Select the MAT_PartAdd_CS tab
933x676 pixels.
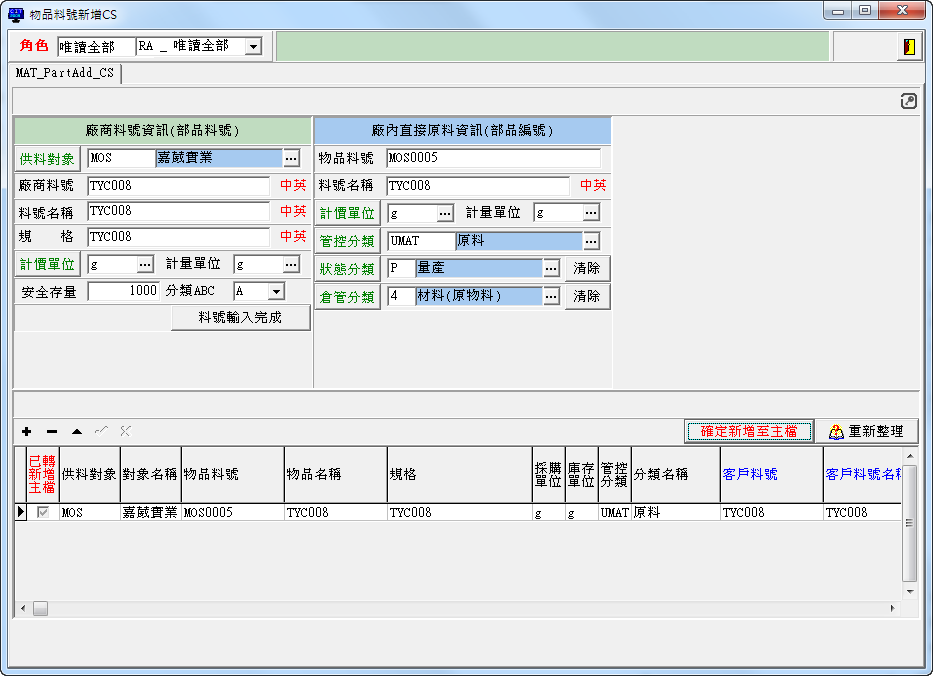tap(65, 73)
